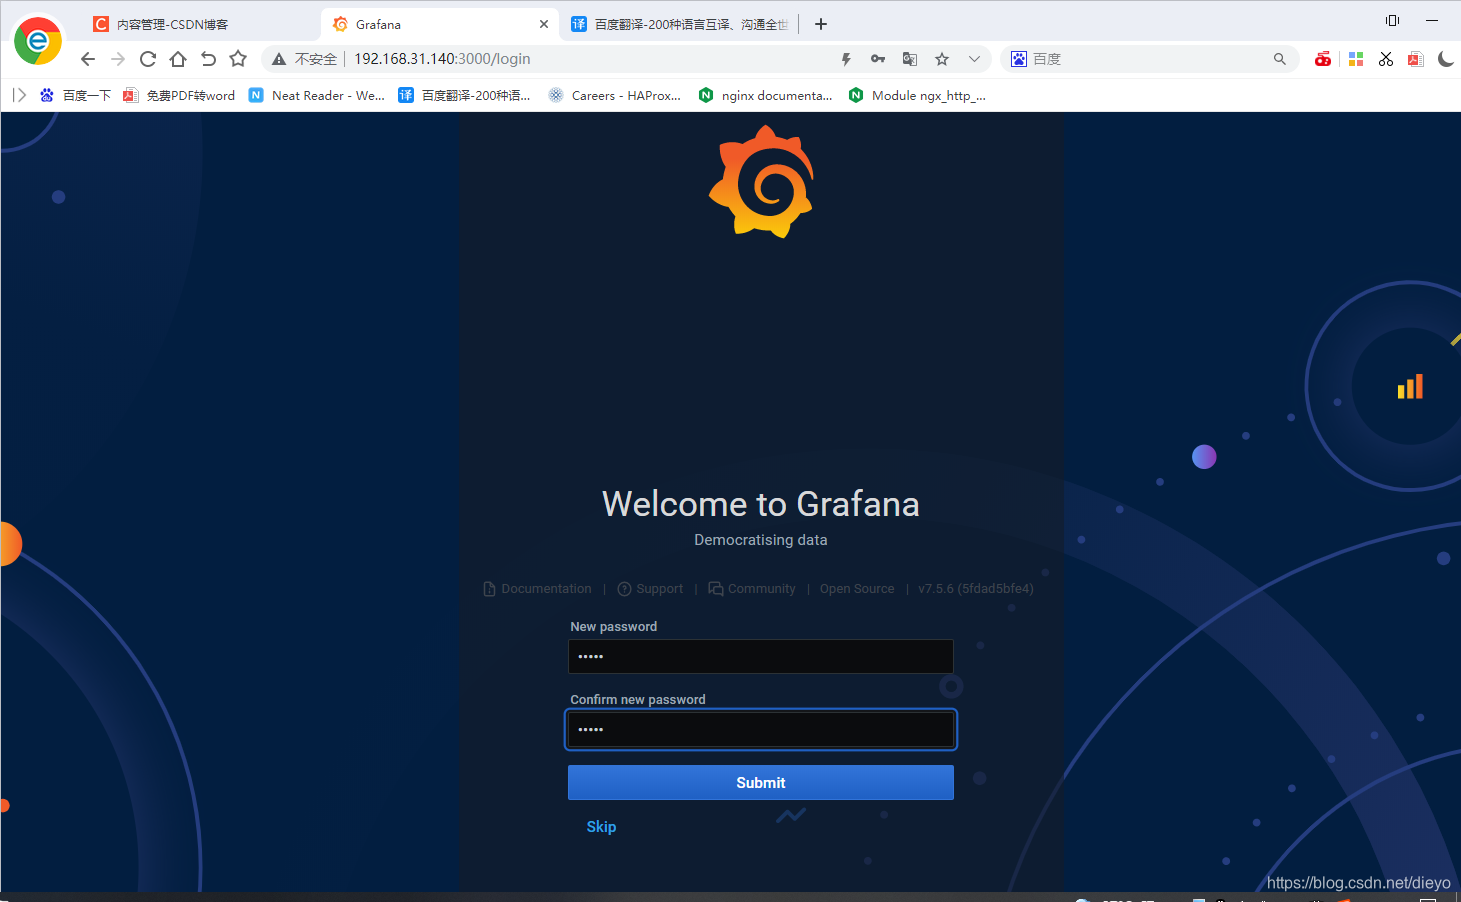This screenshot has width=1461, height=902.
Task: Go to the browser home icon
Action: pyautogui.click(x=178, y=59)
